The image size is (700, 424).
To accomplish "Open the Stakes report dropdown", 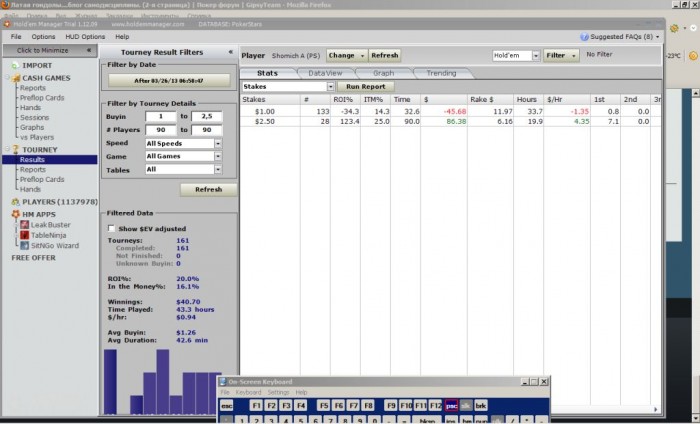I will [x=330, y=87].
